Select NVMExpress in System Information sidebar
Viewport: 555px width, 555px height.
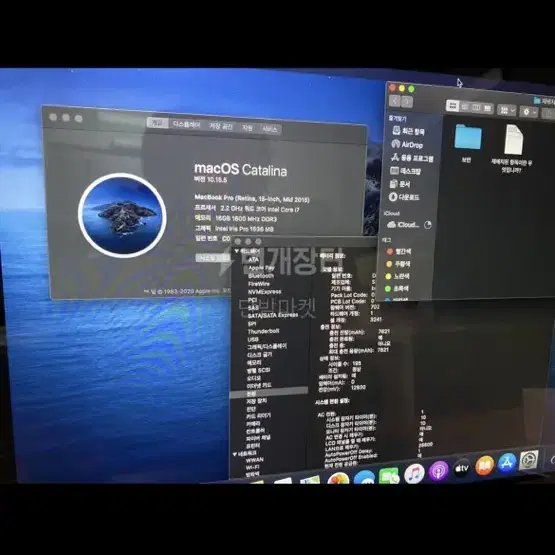point(264,292)
